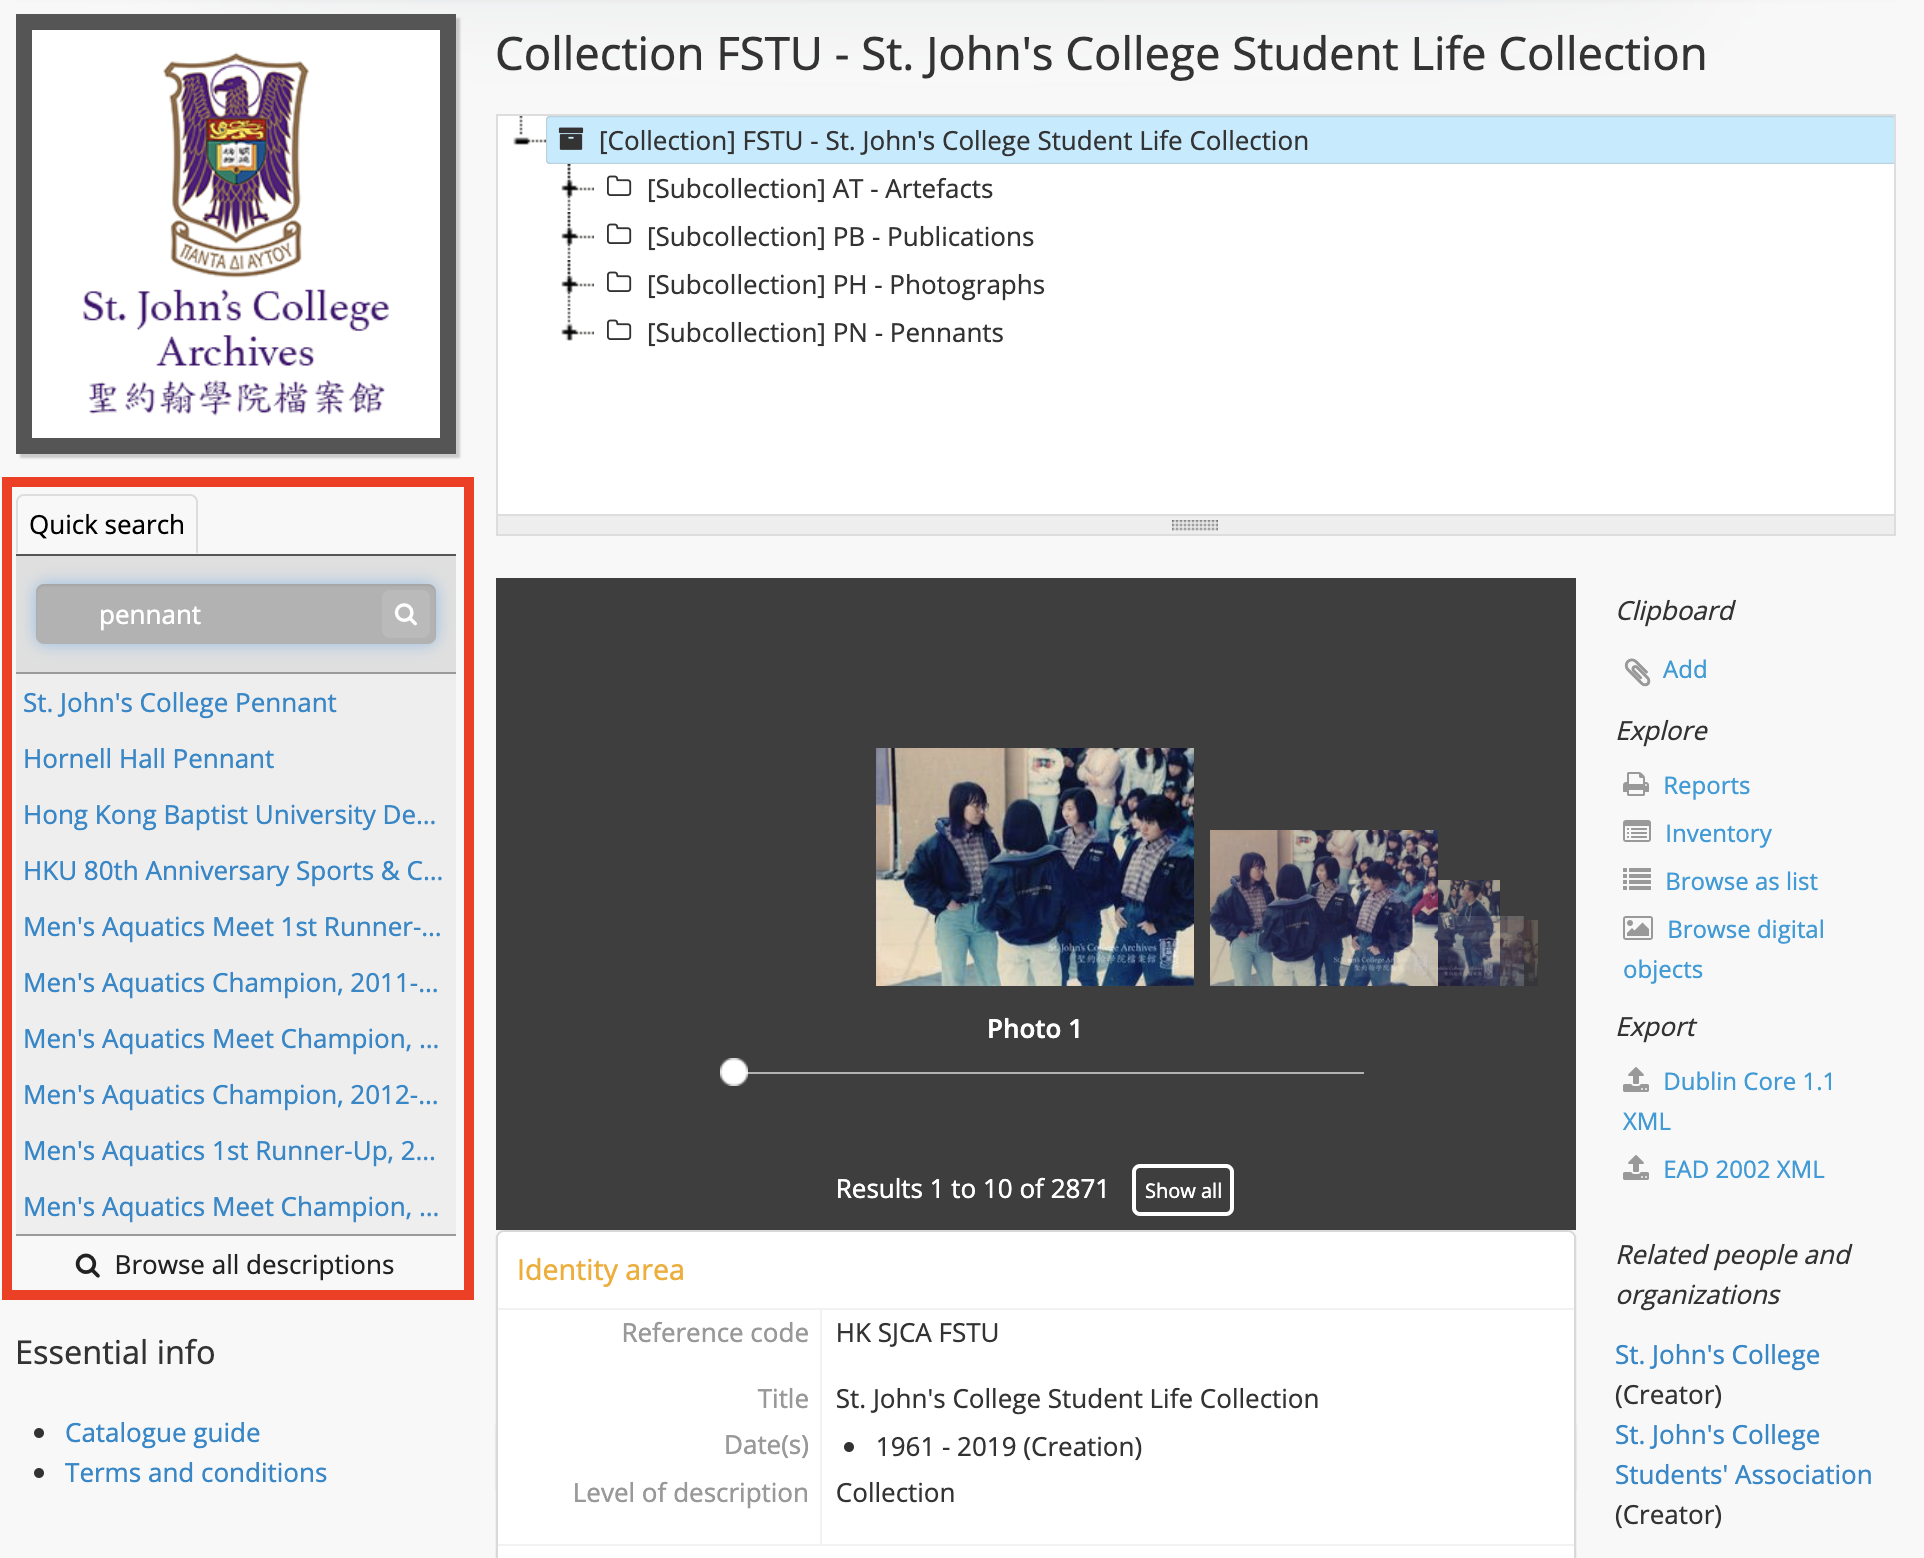Select the Quick search tab

(106, 523)
